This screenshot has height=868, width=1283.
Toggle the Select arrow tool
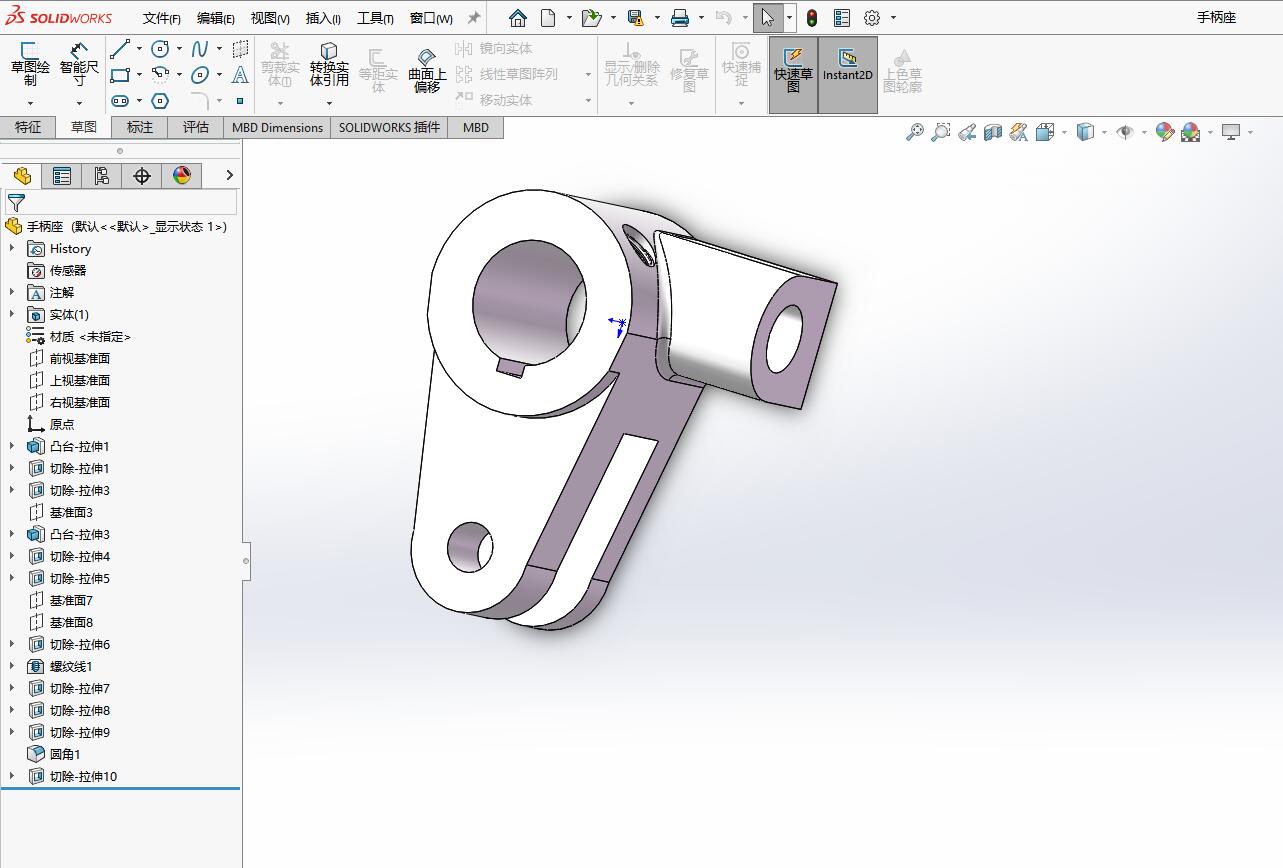(x=767, y=18)
